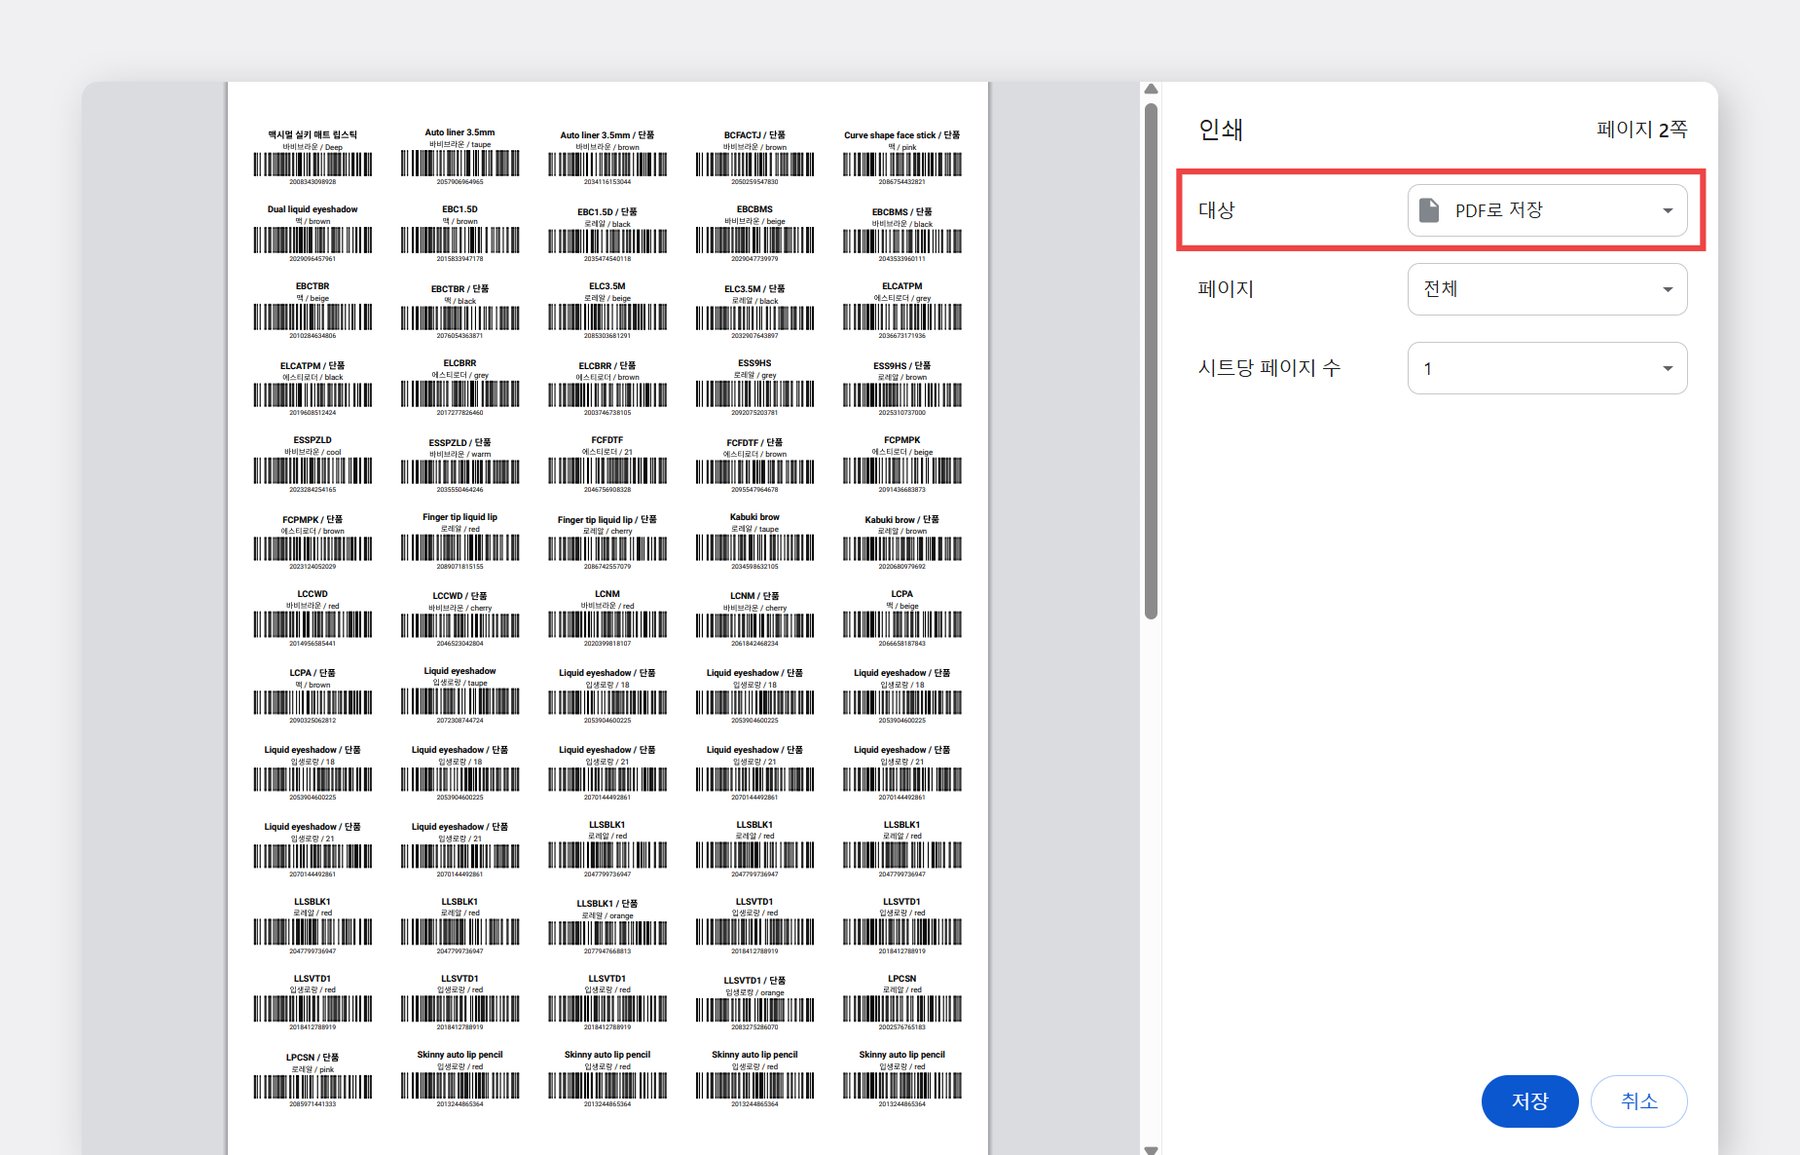Click the 저장 button to save
Screen dimensions: 1800x1155
[1530, 1101]
